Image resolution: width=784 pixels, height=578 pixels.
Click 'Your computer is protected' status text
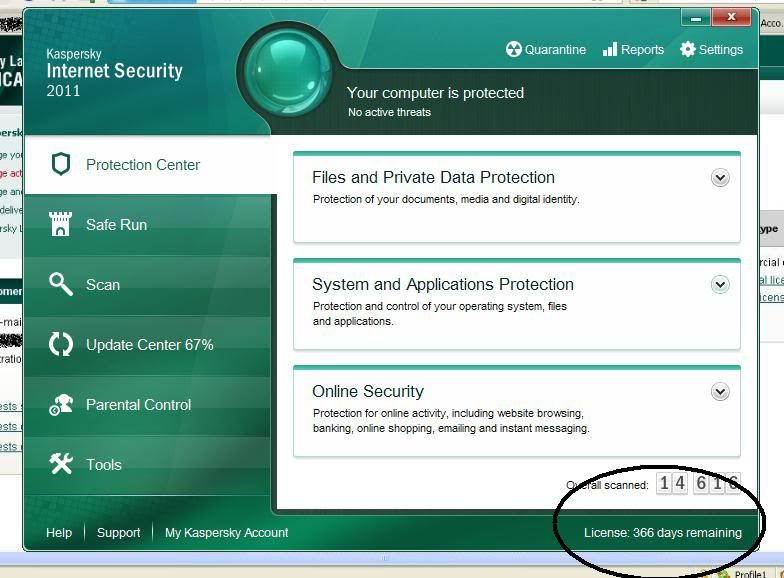point(435,93)
